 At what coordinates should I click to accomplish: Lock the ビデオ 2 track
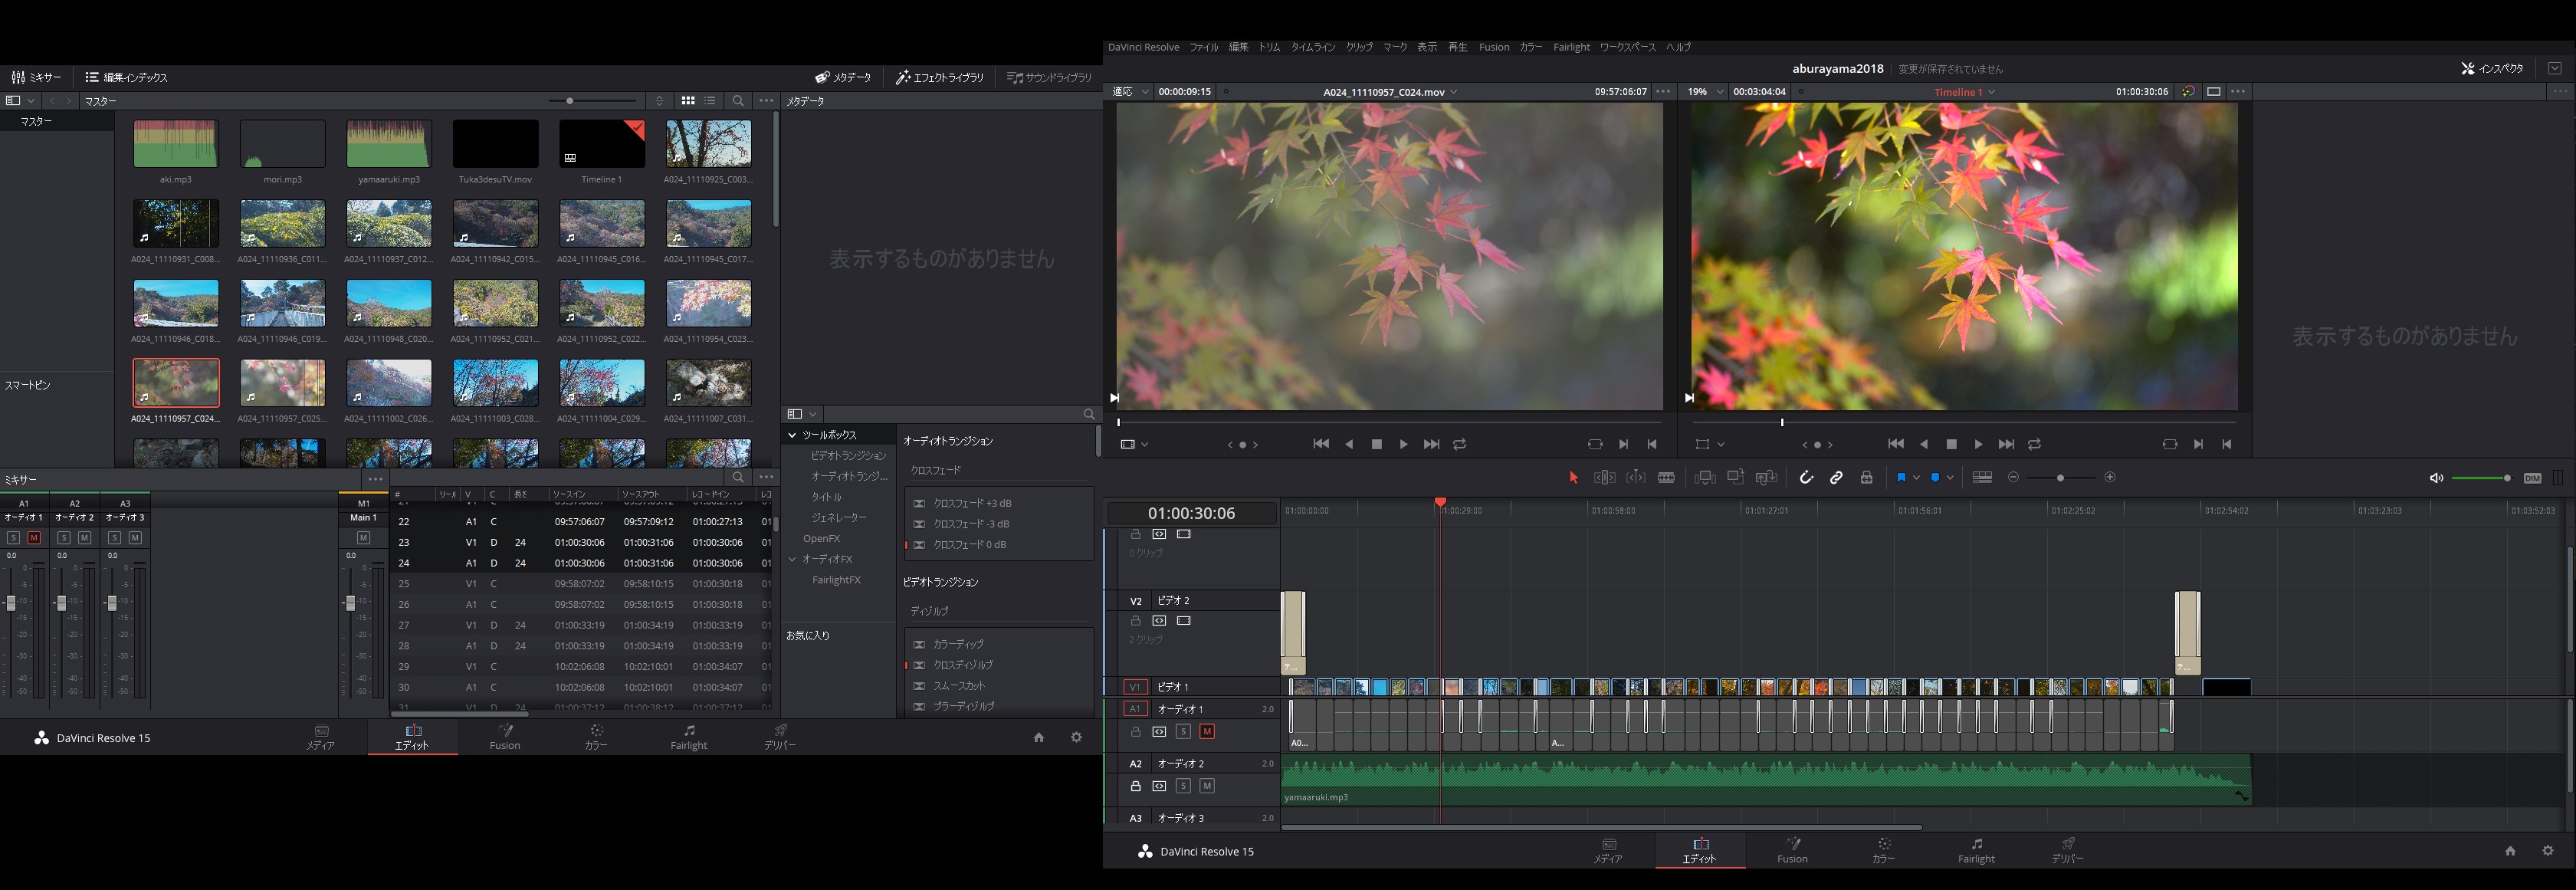click(1135, 621)
